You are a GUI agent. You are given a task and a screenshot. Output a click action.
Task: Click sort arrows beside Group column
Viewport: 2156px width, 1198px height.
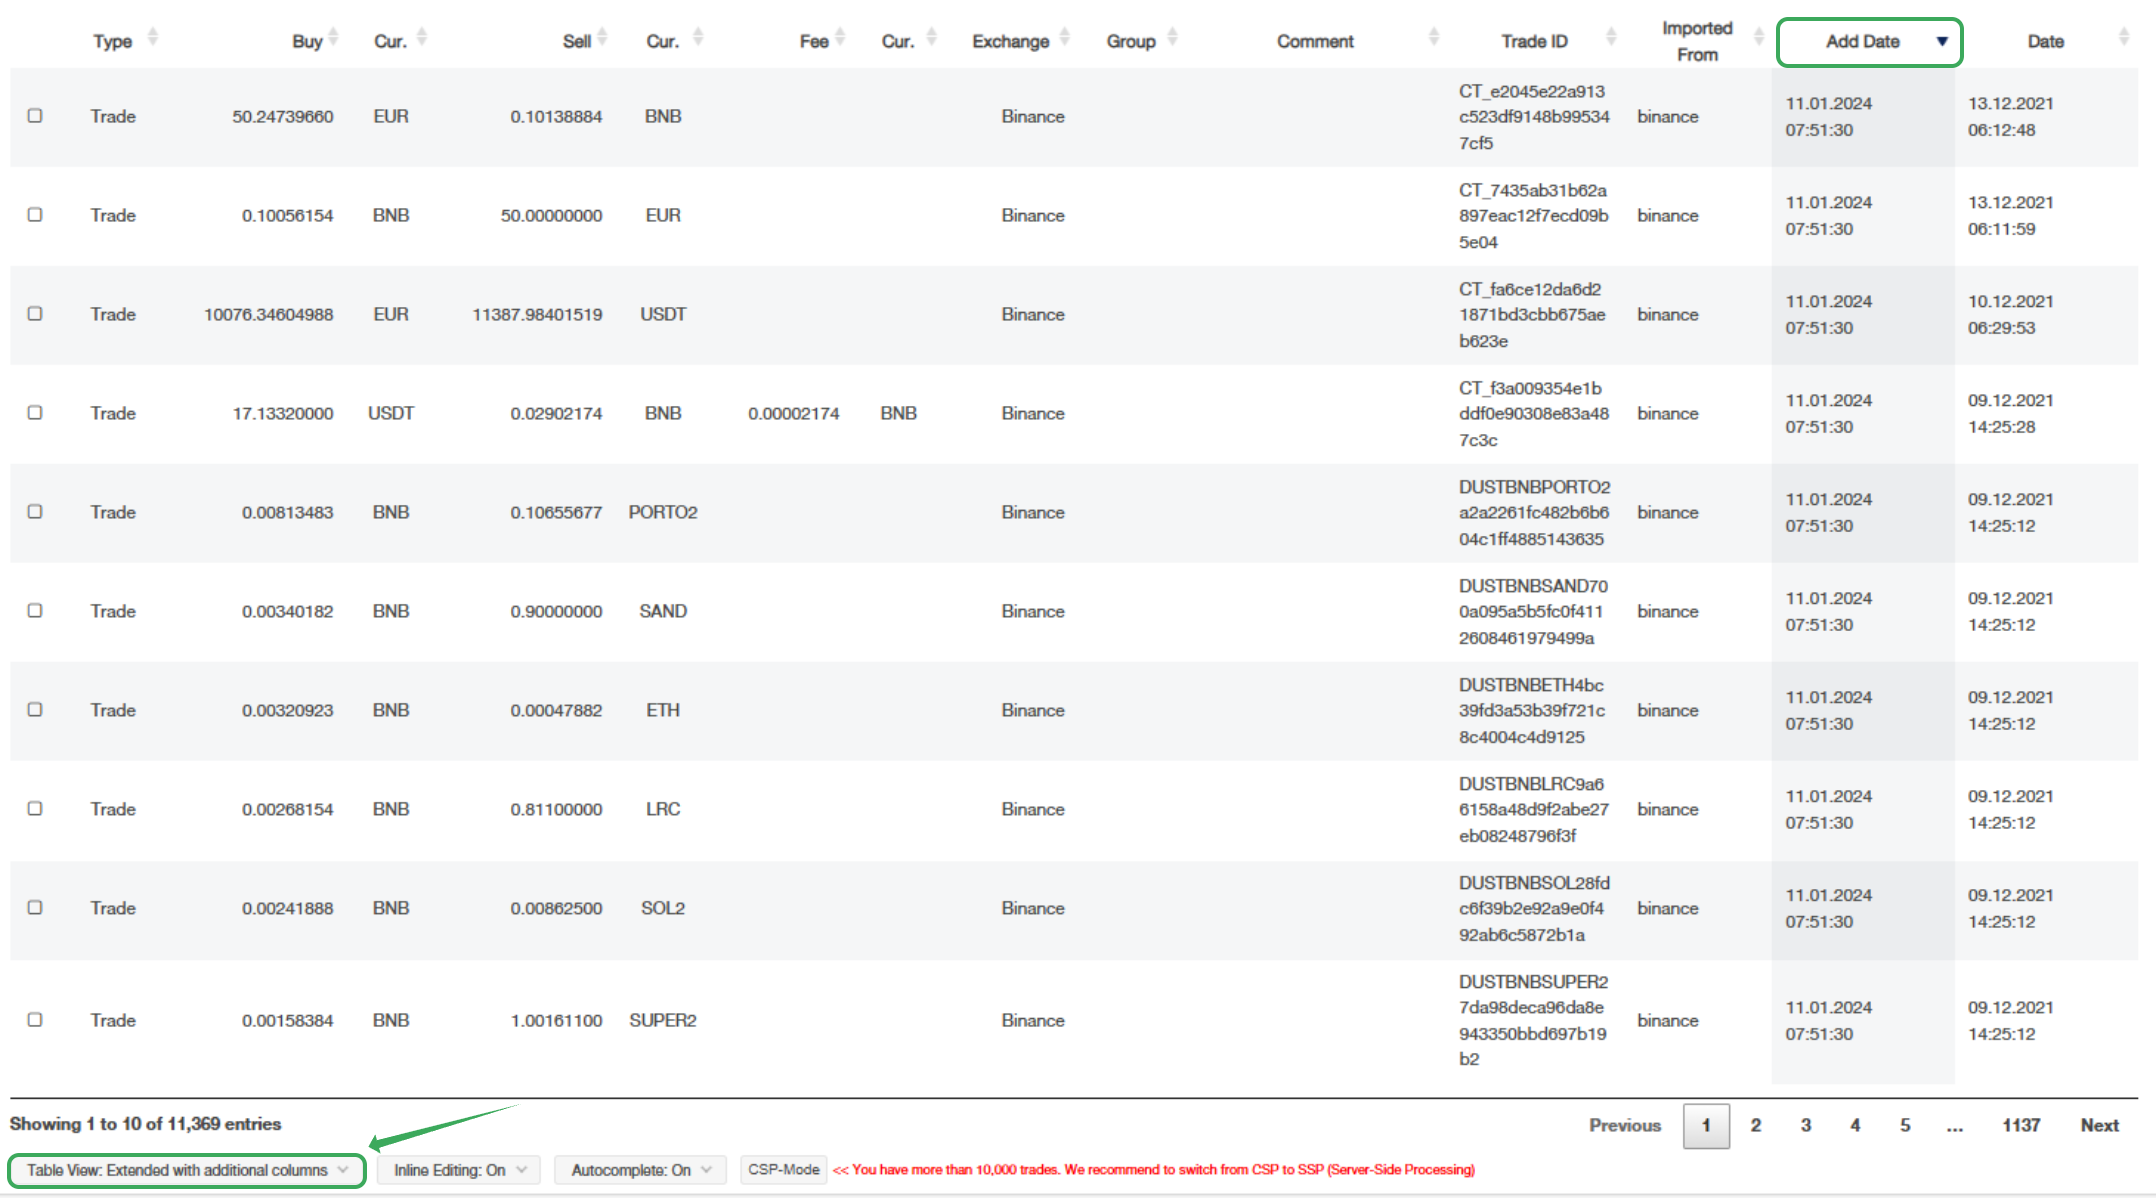click(1173, 38)
